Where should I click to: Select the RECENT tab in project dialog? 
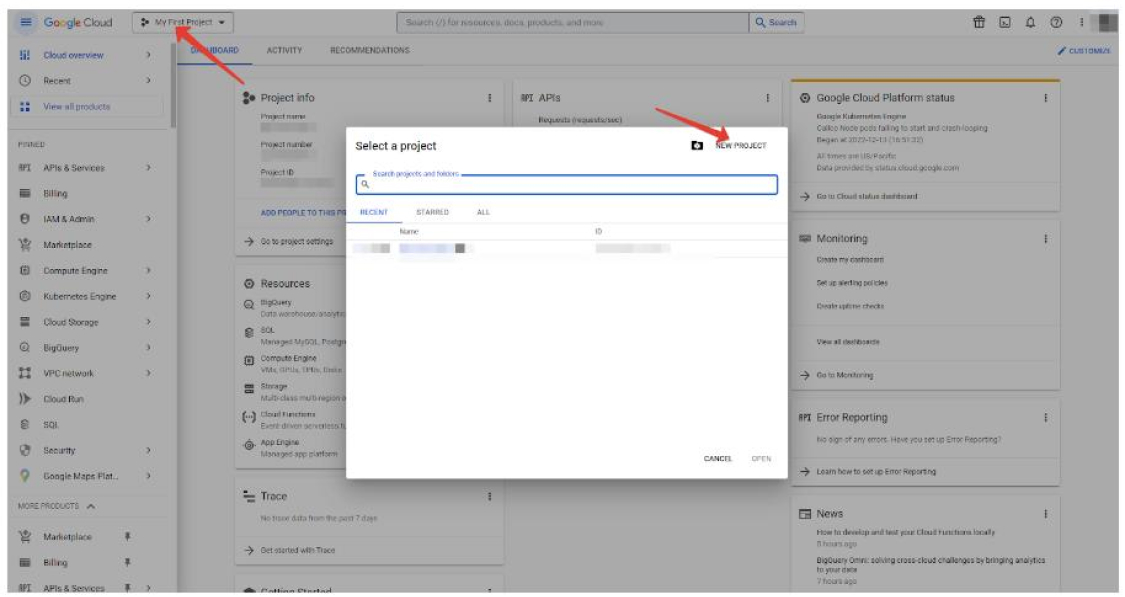(x=374, y=212)
